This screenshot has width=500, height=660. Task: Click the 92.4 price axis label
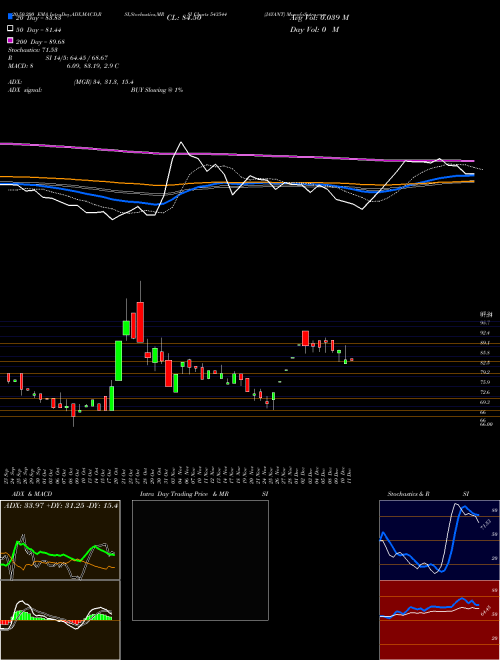point(484,333)
